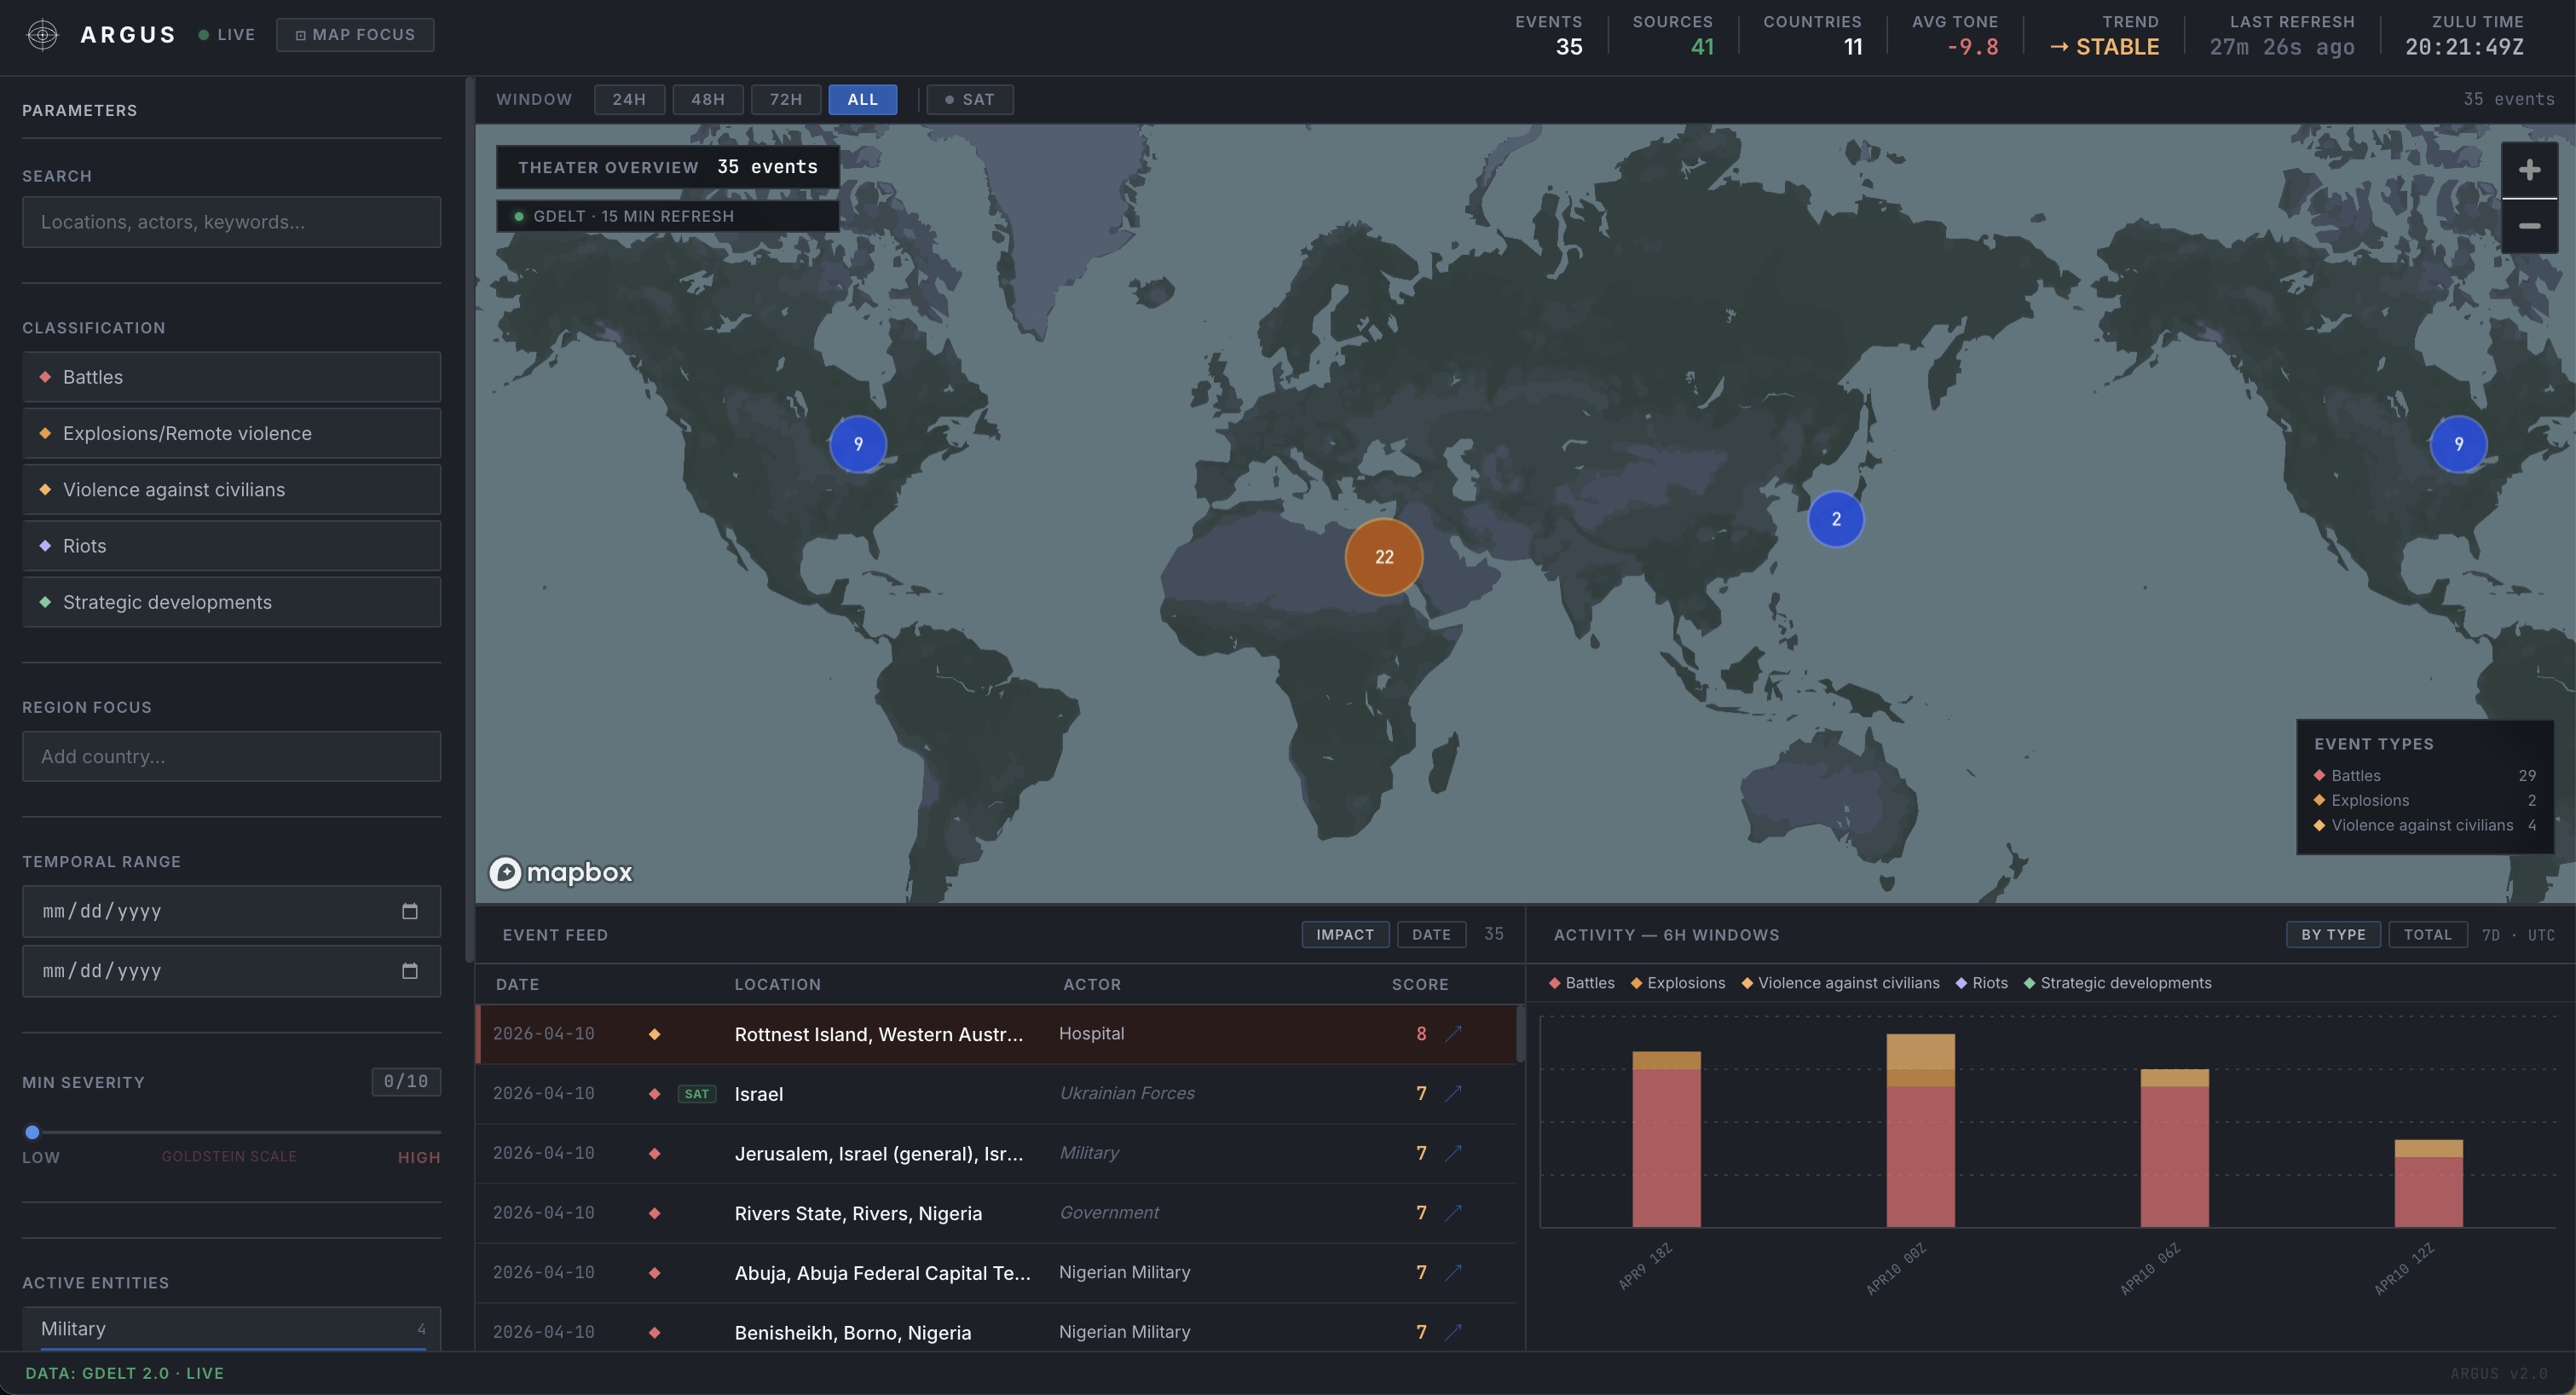This screenshot has height=1395, width=2576.
Task: Toggle Riots classification filter
Action: pyautogui.click(x=231, y=546)
